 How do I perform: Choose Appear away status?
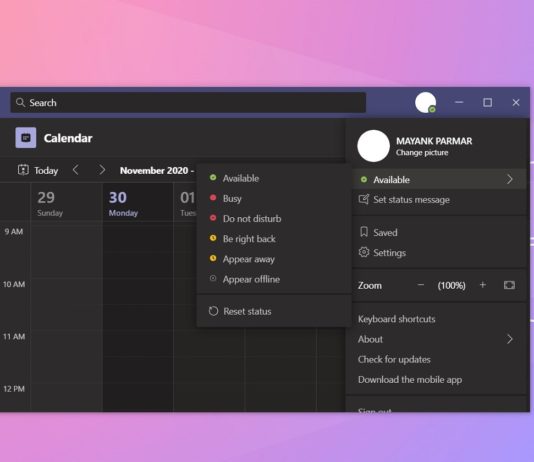[x=274, y=259]
